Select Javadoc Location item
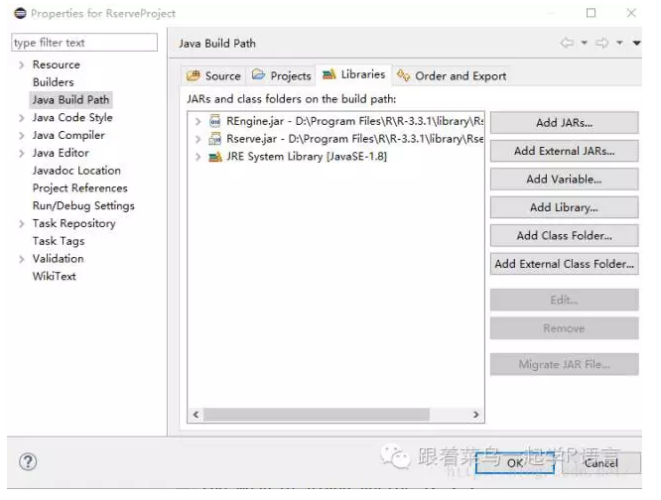661x500 pixels. coord(76,171)
